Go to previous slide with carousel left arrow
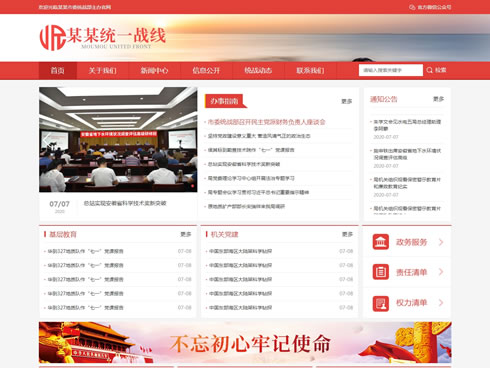Image resolution: width=490 pixels, height=368 pixels. click(46, 139)
